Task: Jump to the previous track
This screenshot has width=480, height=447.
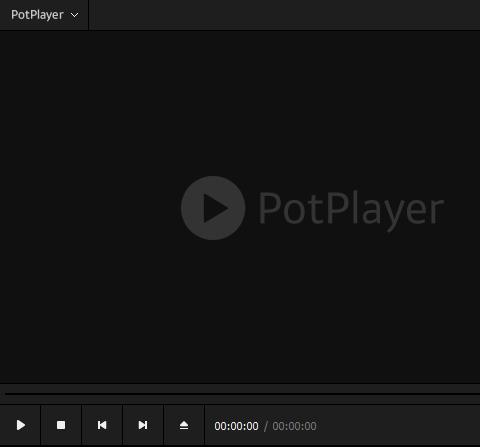Action: point(102,425)
